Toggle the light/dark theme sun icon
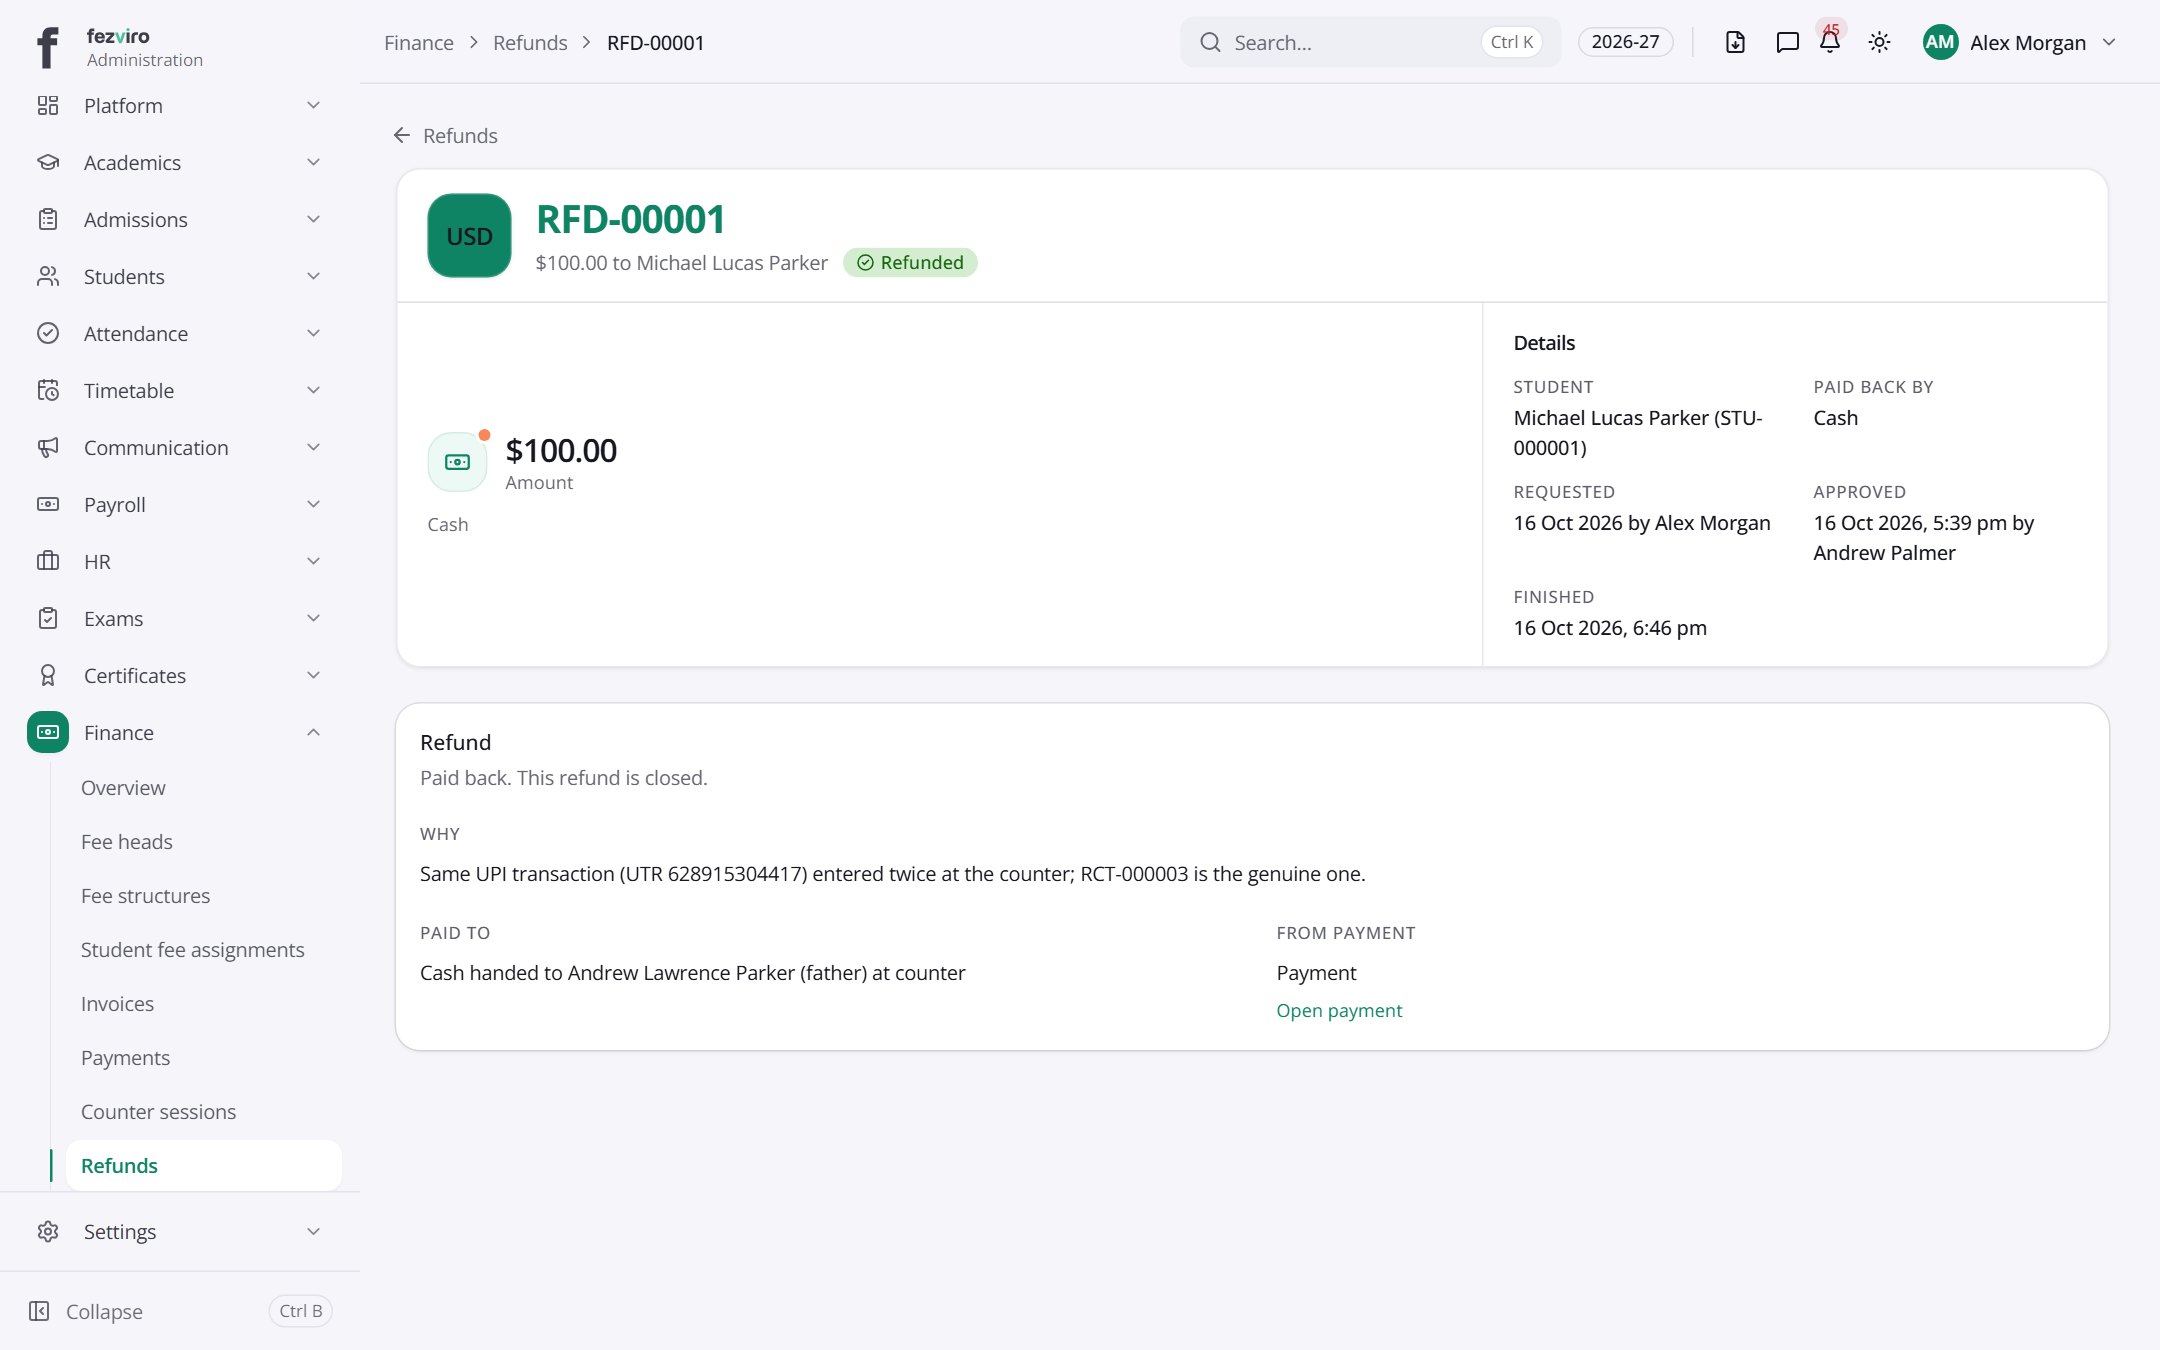The width and height of the screenshot is (2160, 1350). (1879, 42)
